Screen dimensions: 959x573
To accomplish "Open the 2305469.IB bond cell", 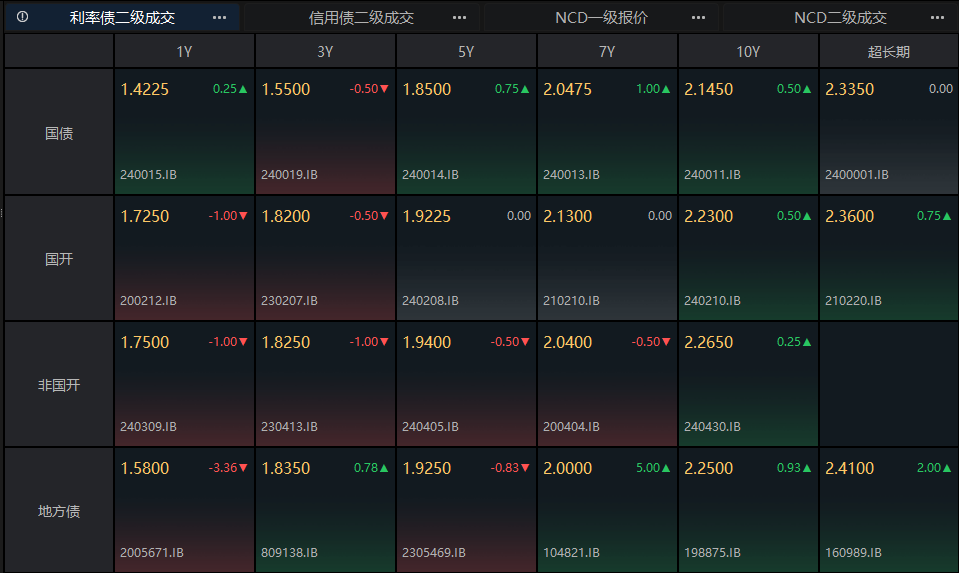I will [466, 510].
